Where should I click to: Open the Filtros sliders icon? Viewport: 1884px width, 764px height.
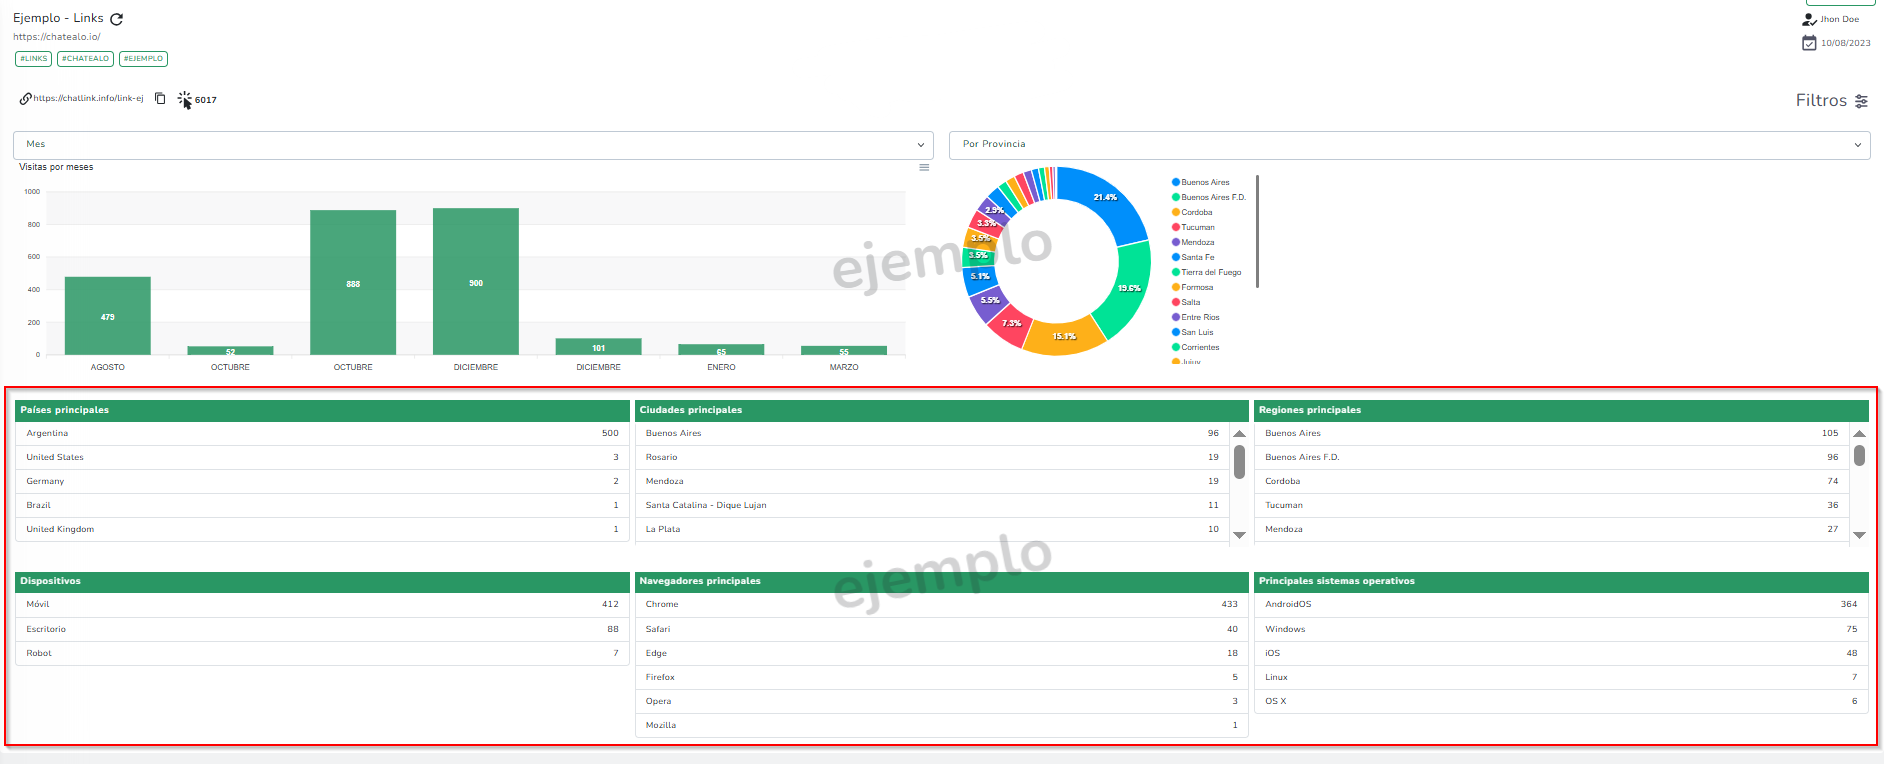1861,101
